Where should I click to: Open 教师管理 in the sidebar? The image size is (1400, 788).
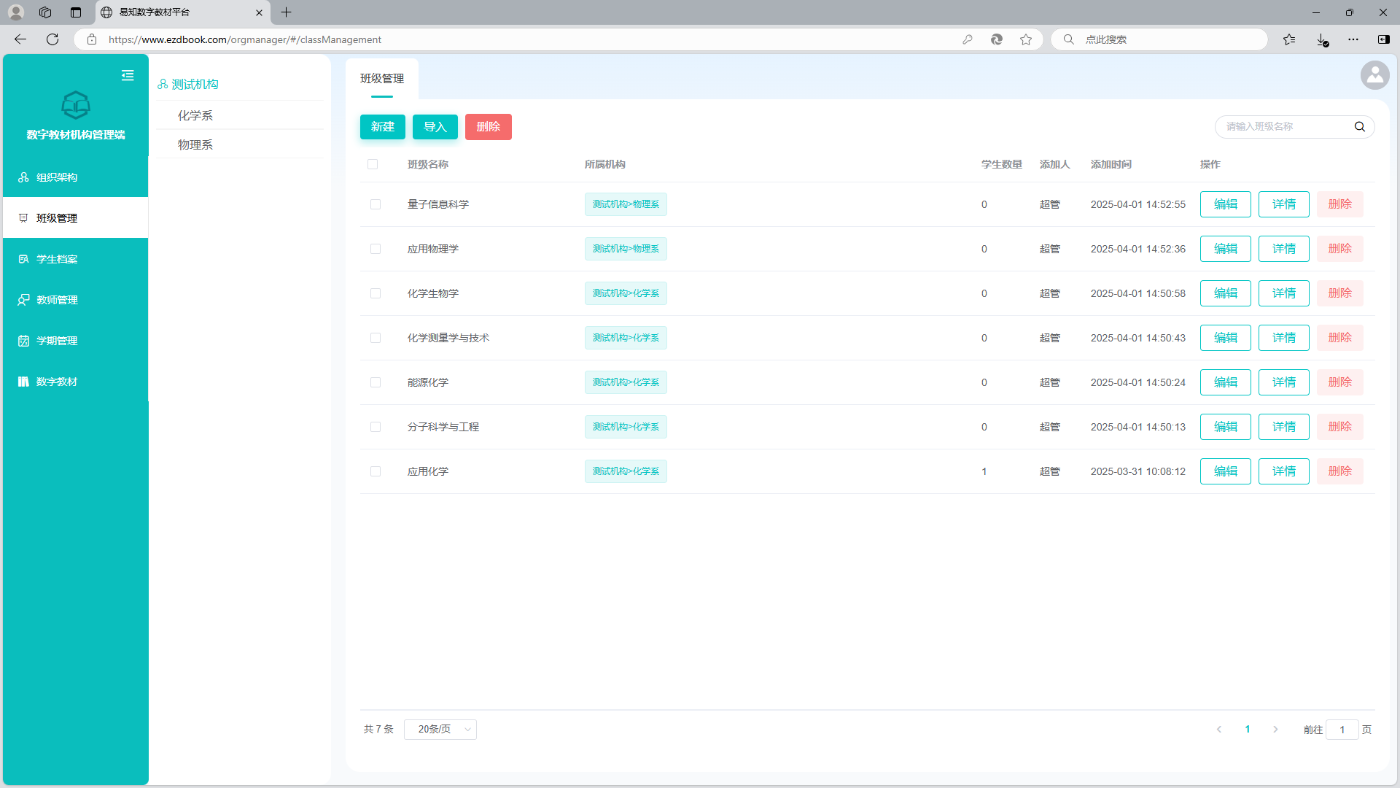[x=76, y=300]
